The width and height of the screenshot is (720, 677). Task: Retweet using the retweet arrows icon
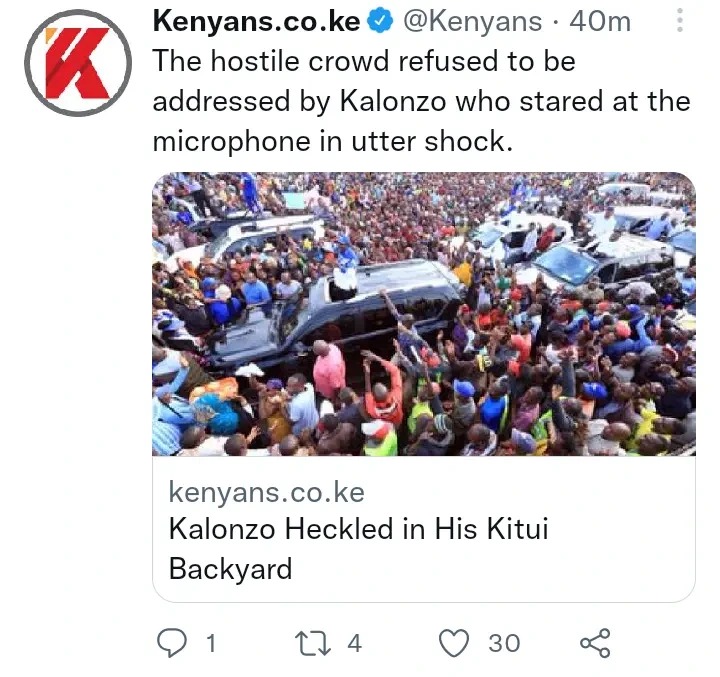pos(313,643)
